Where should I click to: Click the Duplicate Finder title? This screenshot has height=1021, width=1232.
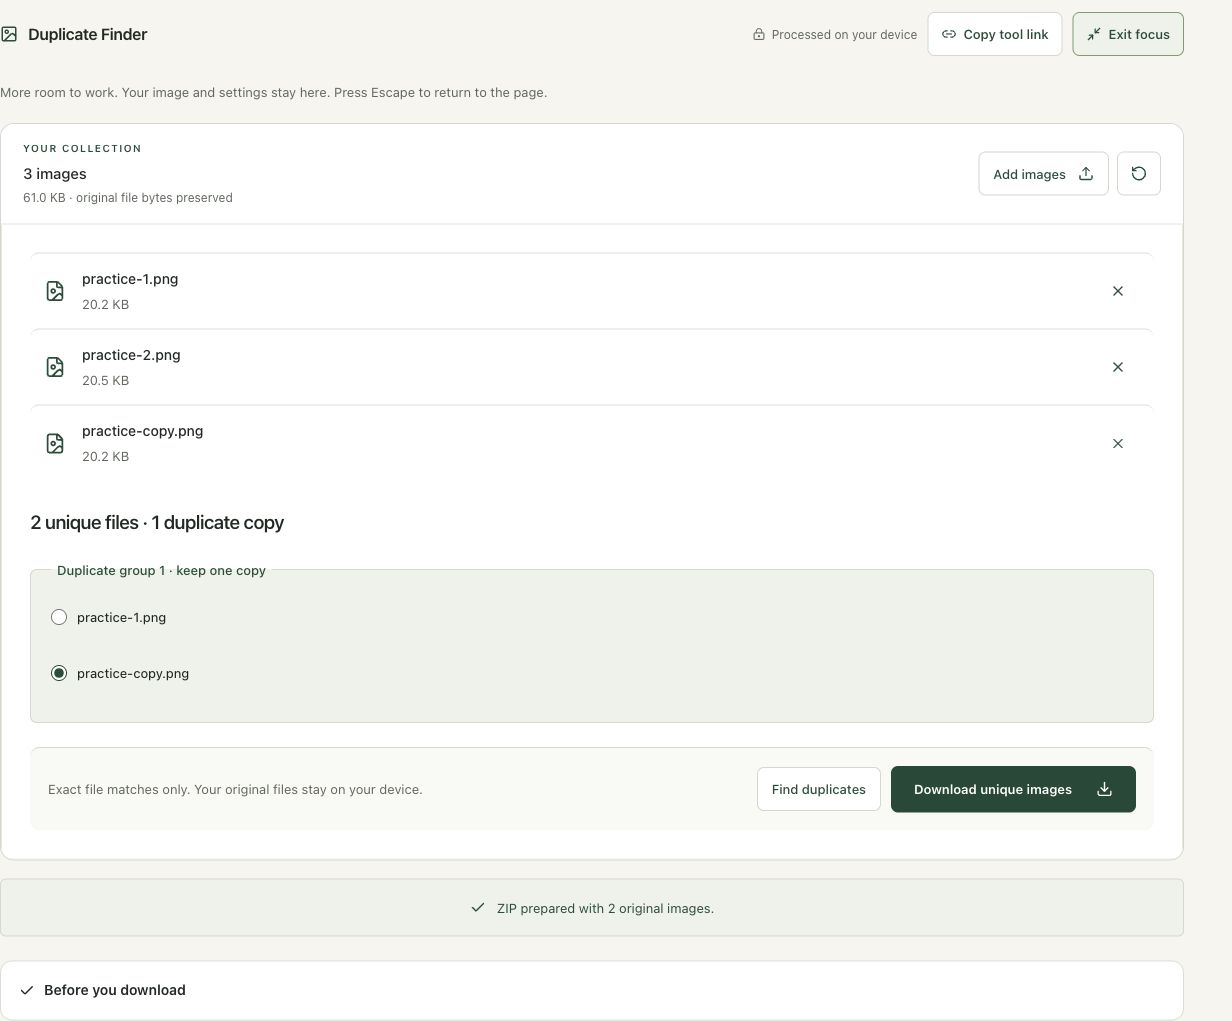point(88,34)
